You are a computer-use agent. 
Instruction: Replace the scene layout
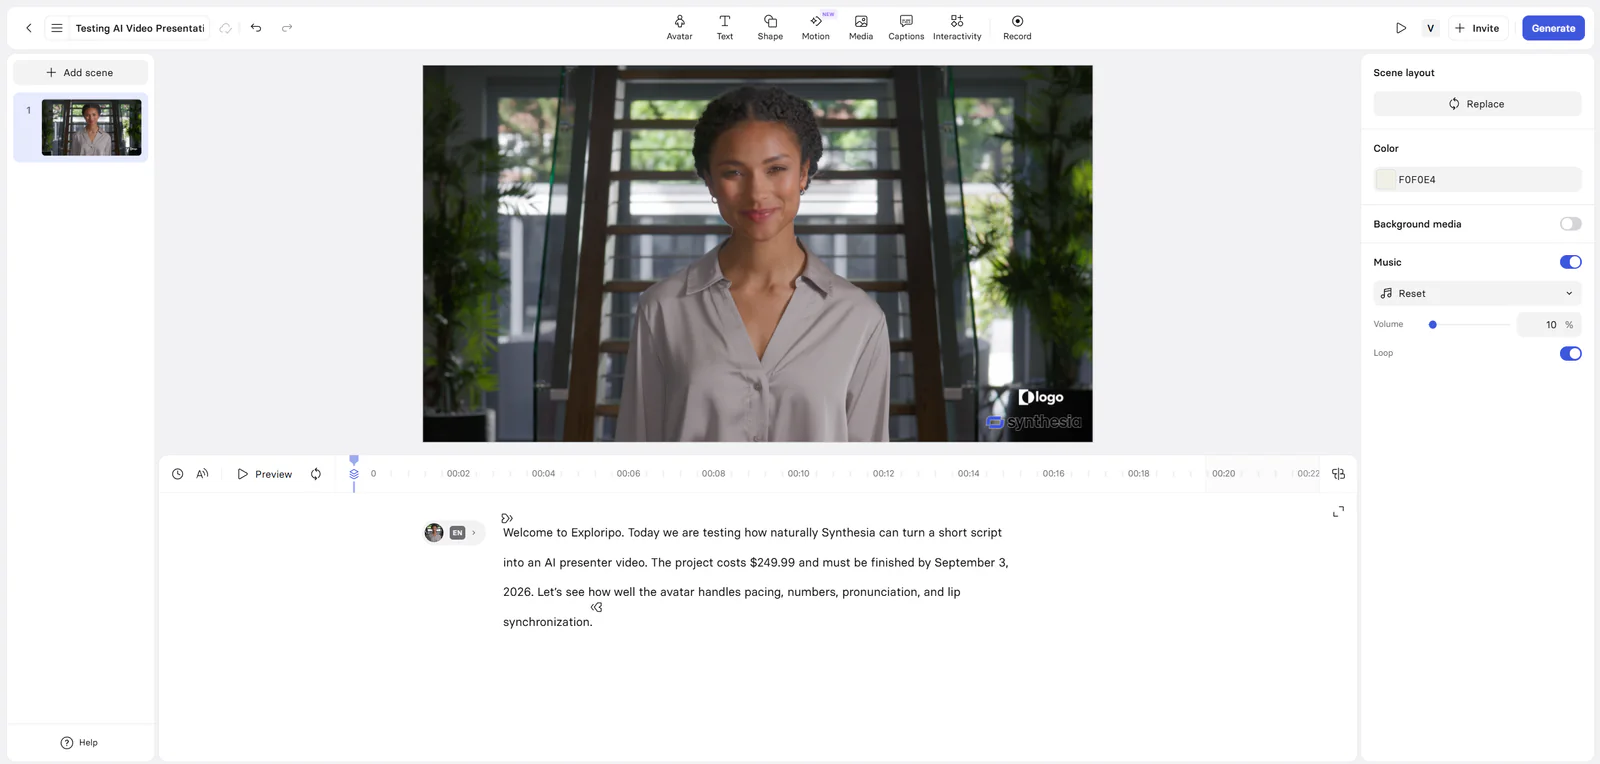[1477, 104]
